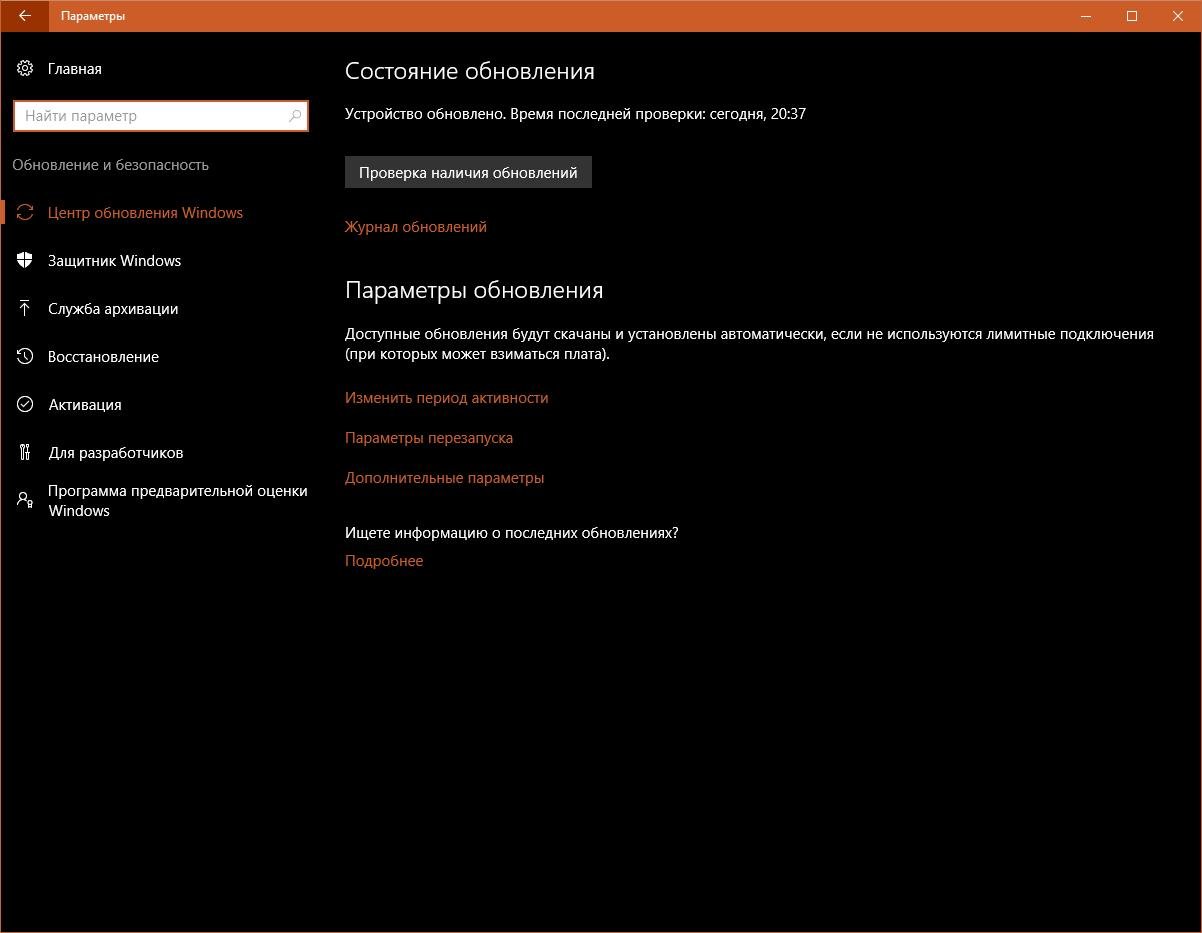Open Дополнительные параметры link
Image resolution: width=1202 pixels, height=933 pixels.
445,478
